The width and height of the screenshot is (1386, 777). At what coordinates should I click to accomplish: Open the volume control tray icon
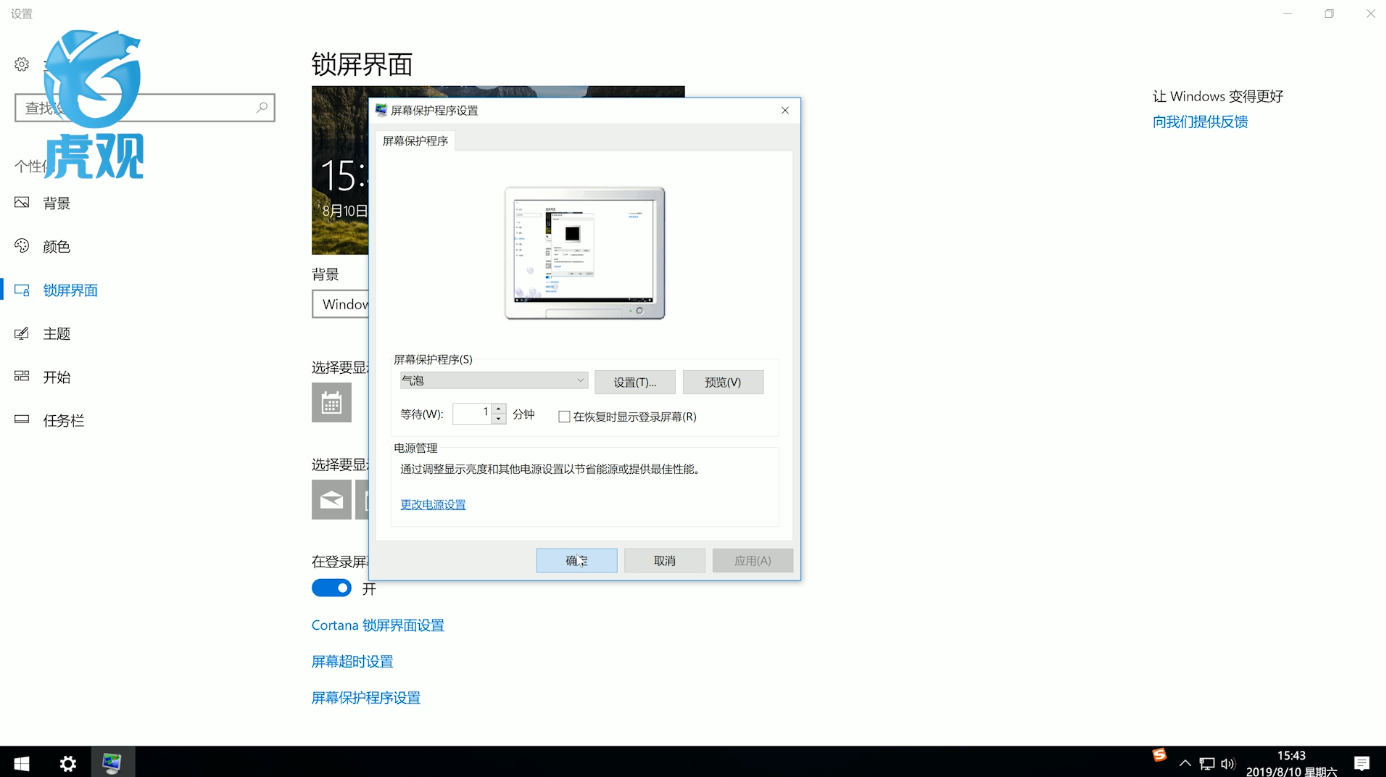[x=1228, y=764]
